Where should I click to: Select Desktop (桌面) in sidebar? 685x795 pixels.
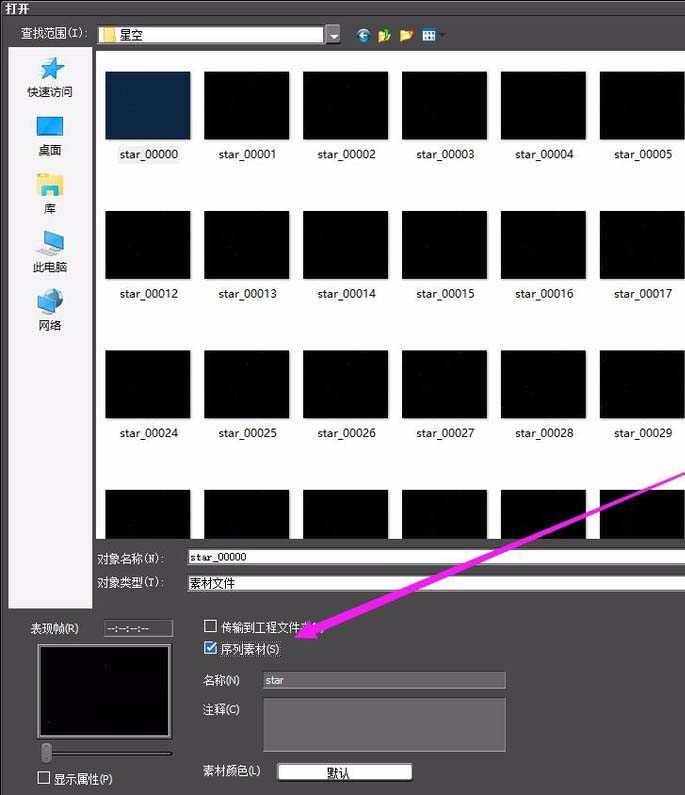click(50, 136)
